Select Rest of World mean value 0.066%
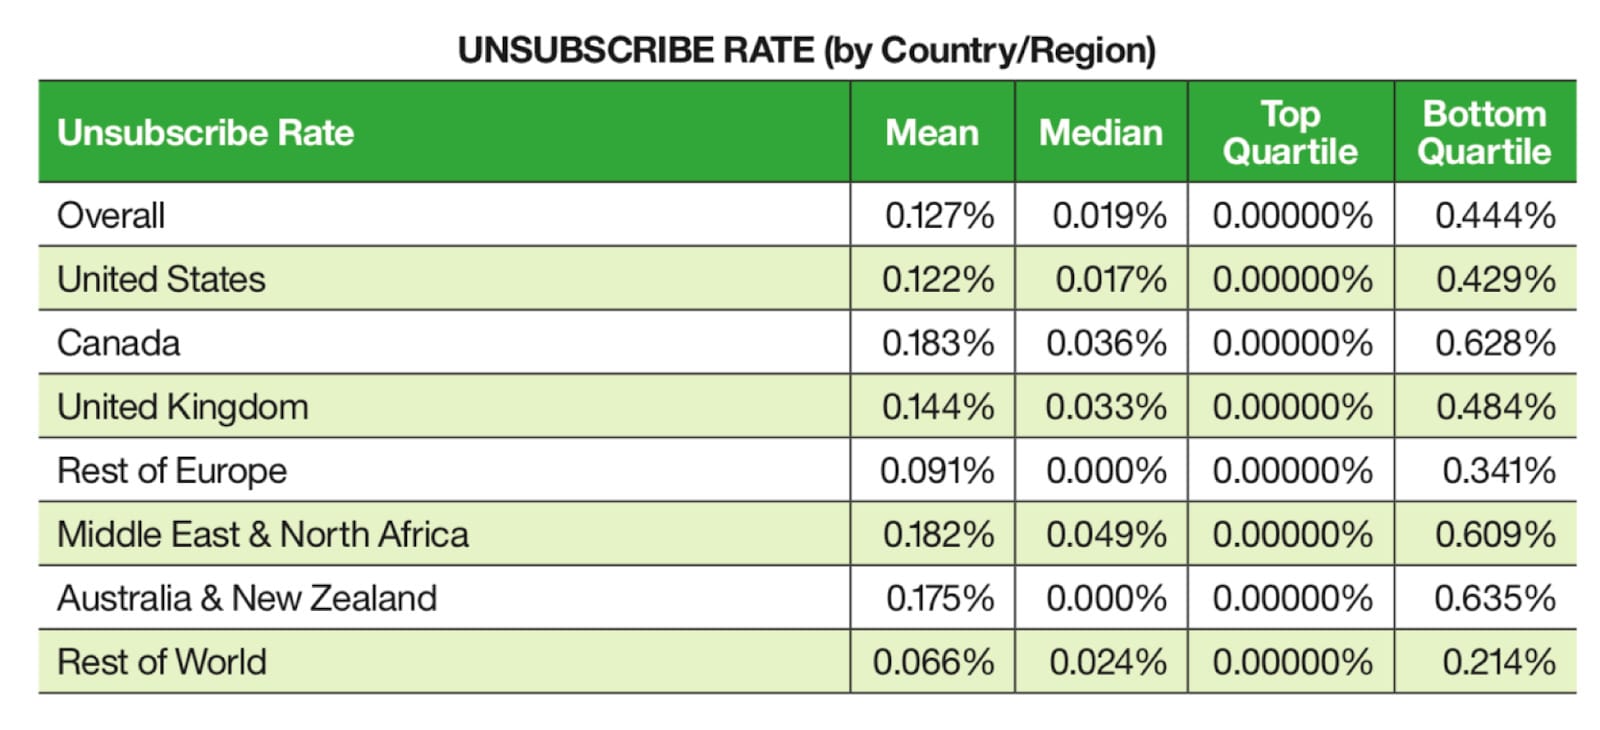Image resolution: width=1600 pixels, height=730 pixels. point(934,662)
